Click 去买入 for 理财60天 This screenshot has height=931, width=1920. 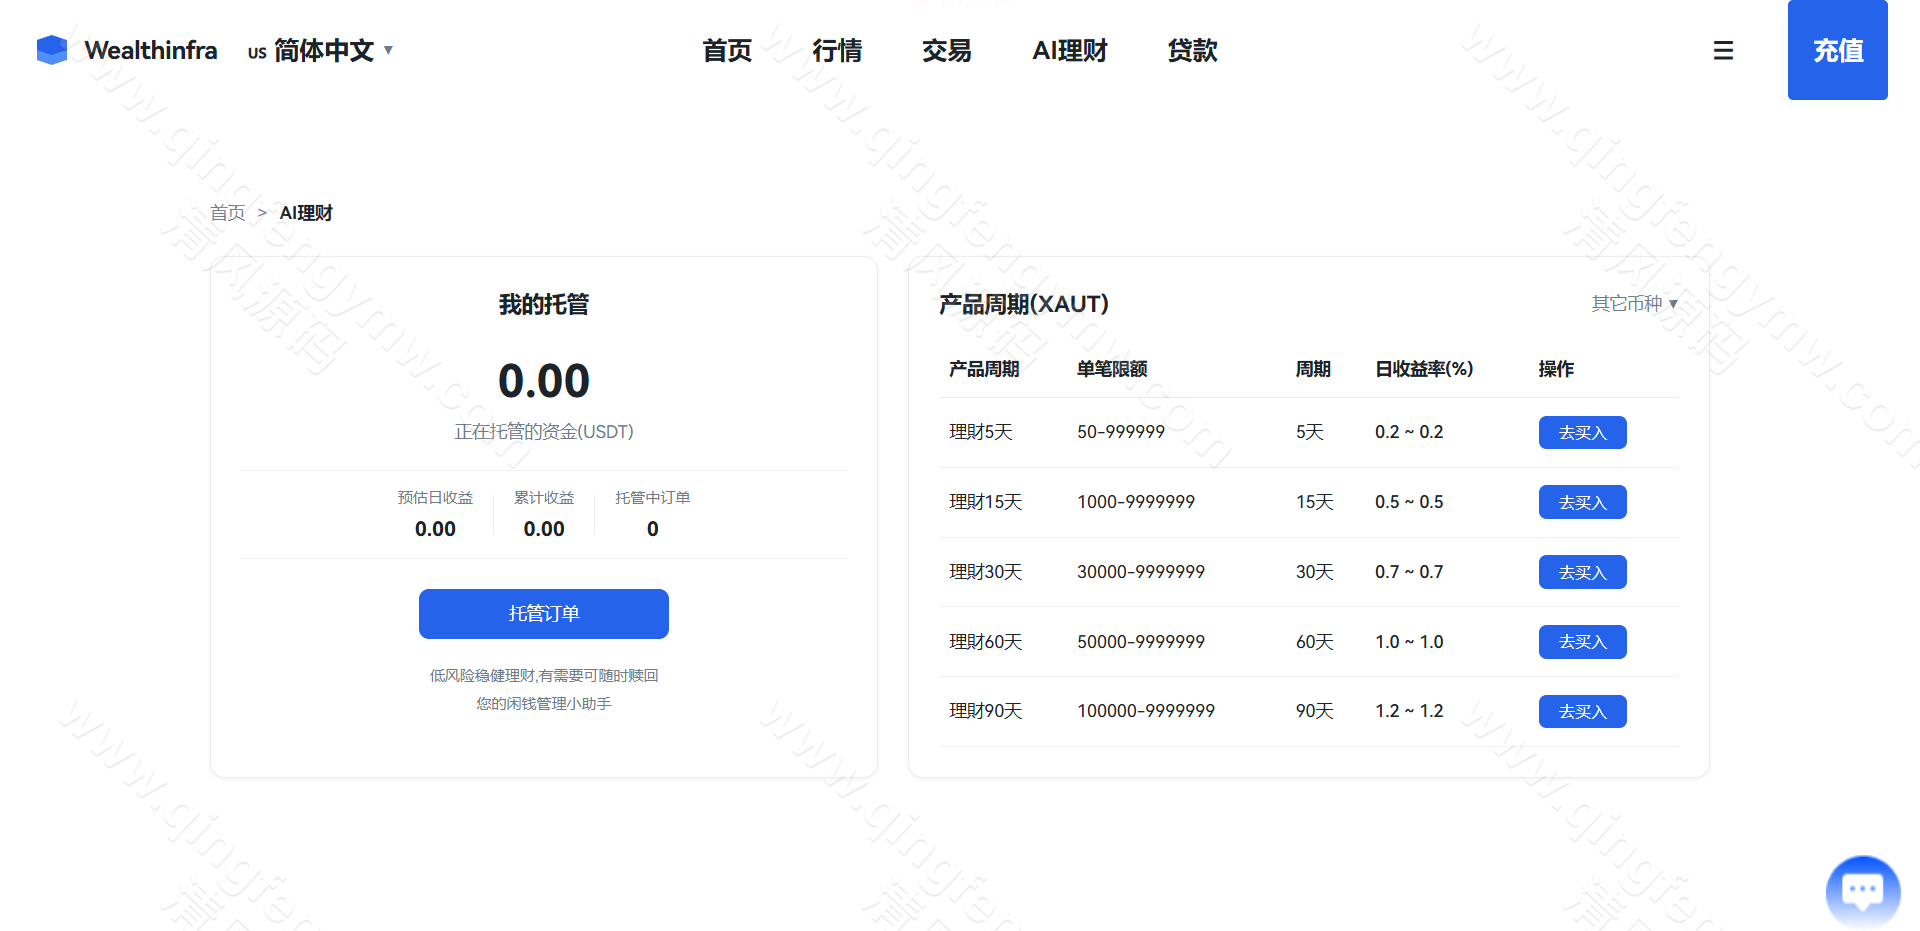pos(1583,642)
